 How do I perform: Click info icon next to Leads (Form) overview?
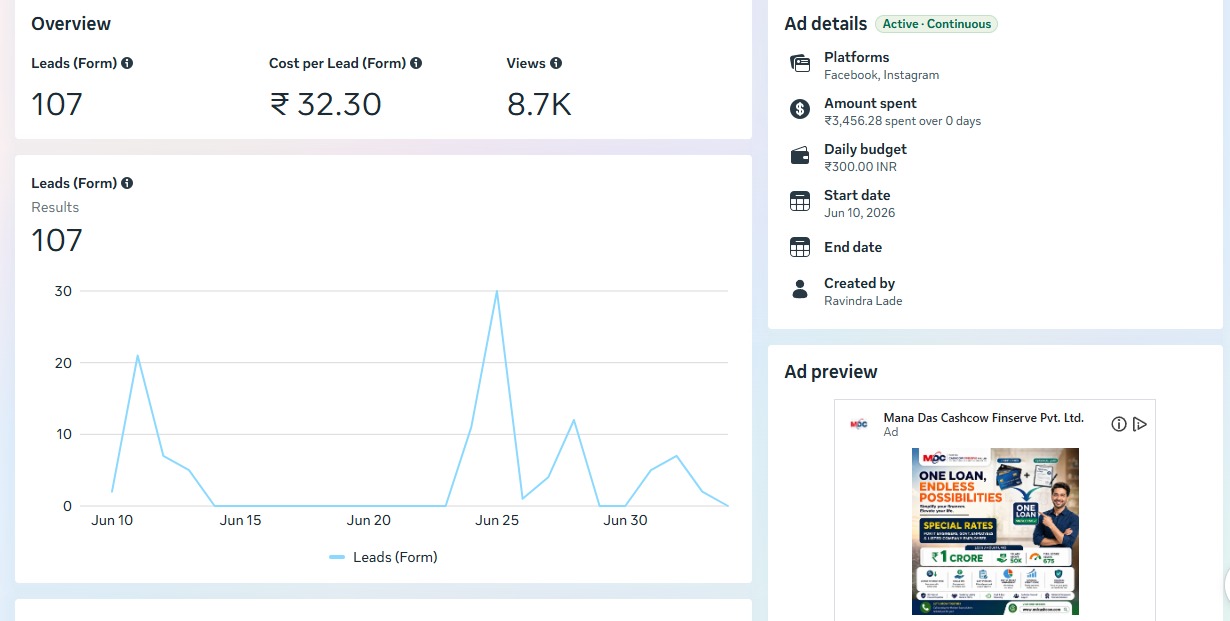point(127,63)
